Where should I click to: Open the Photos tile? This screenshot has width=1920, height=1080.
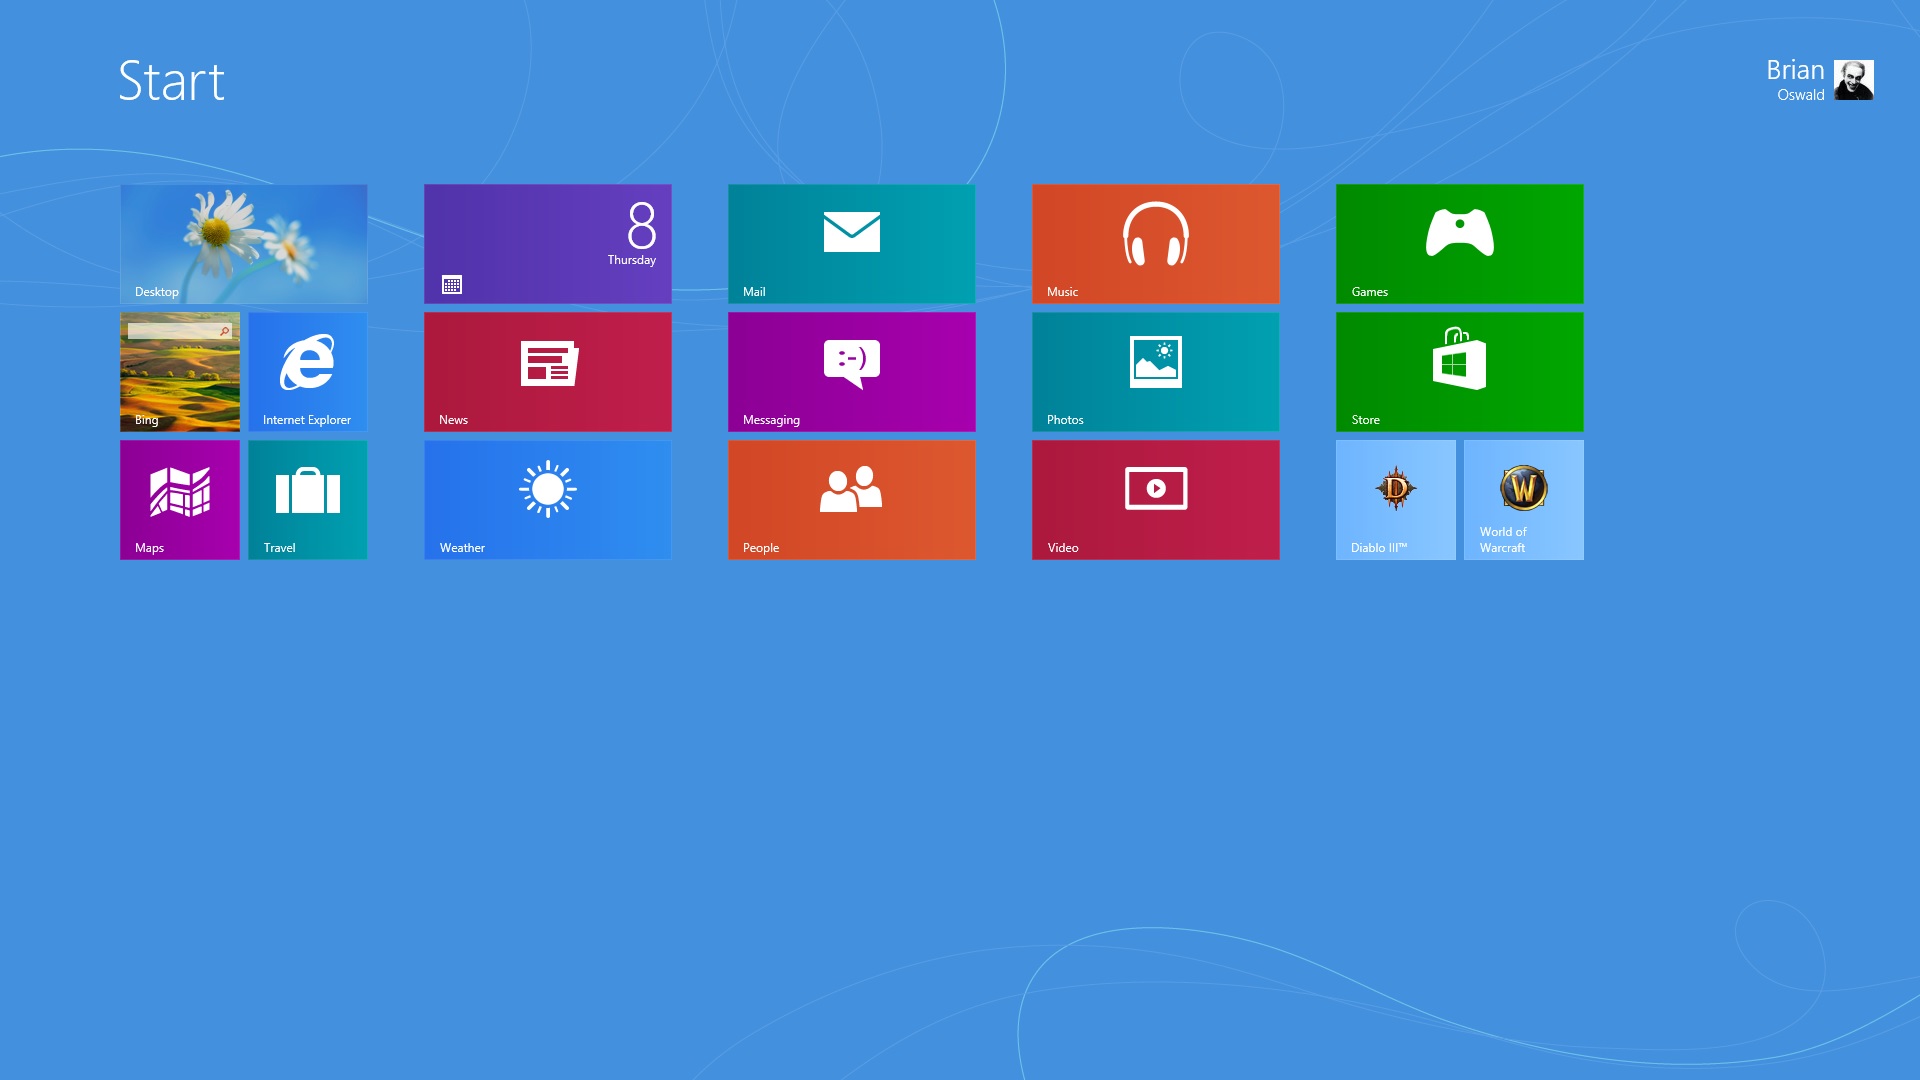click(x=1155, y=371)
